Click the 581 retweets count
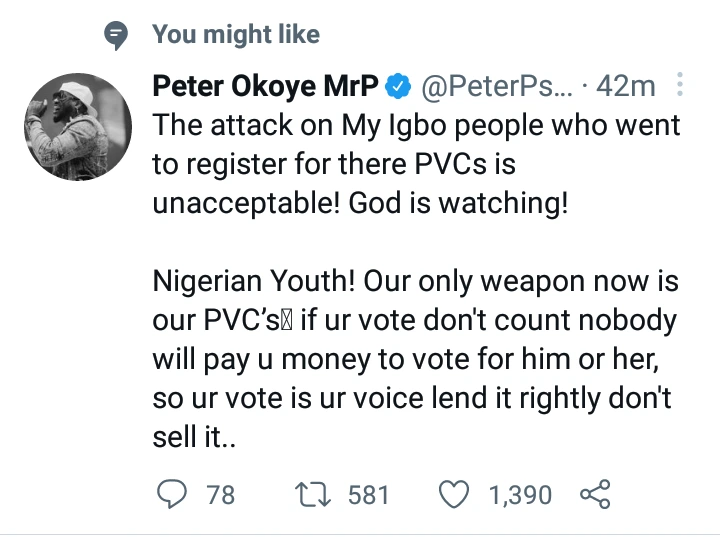The image size is (720, 540). (368, 494)
